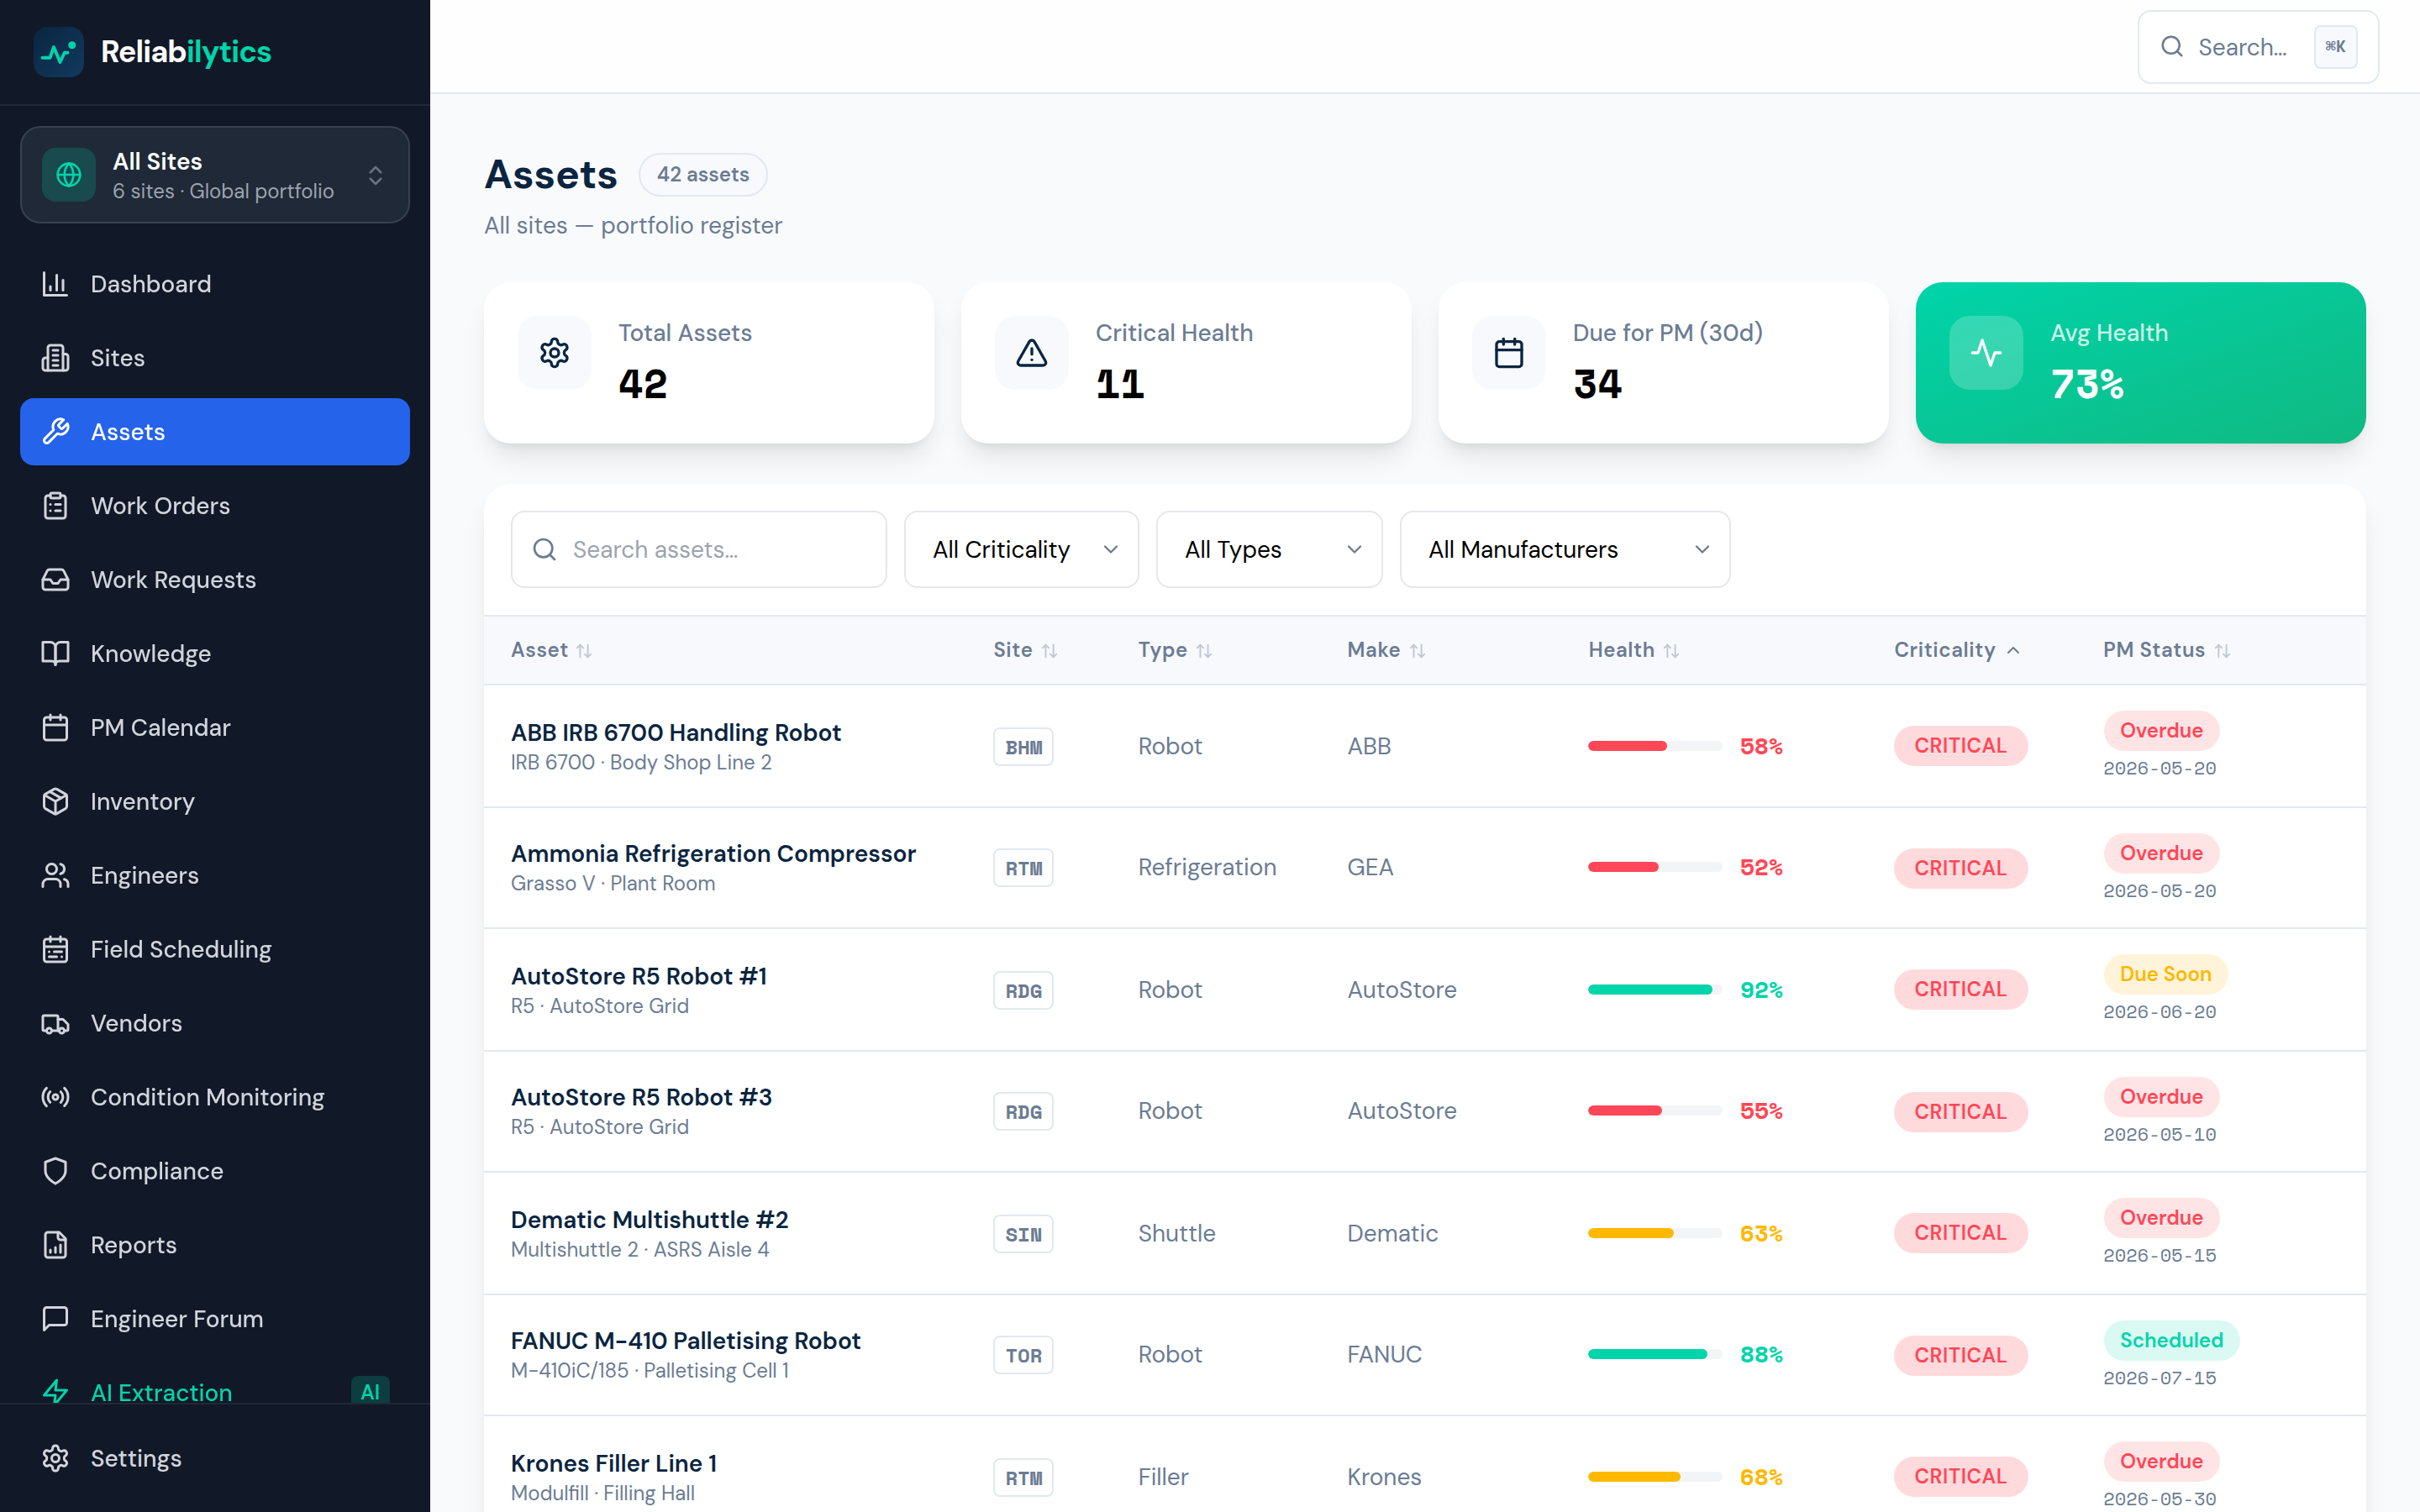Click the CRITICAL badge for AutoStore R5 Robot #3

tap(1960, 1112)
